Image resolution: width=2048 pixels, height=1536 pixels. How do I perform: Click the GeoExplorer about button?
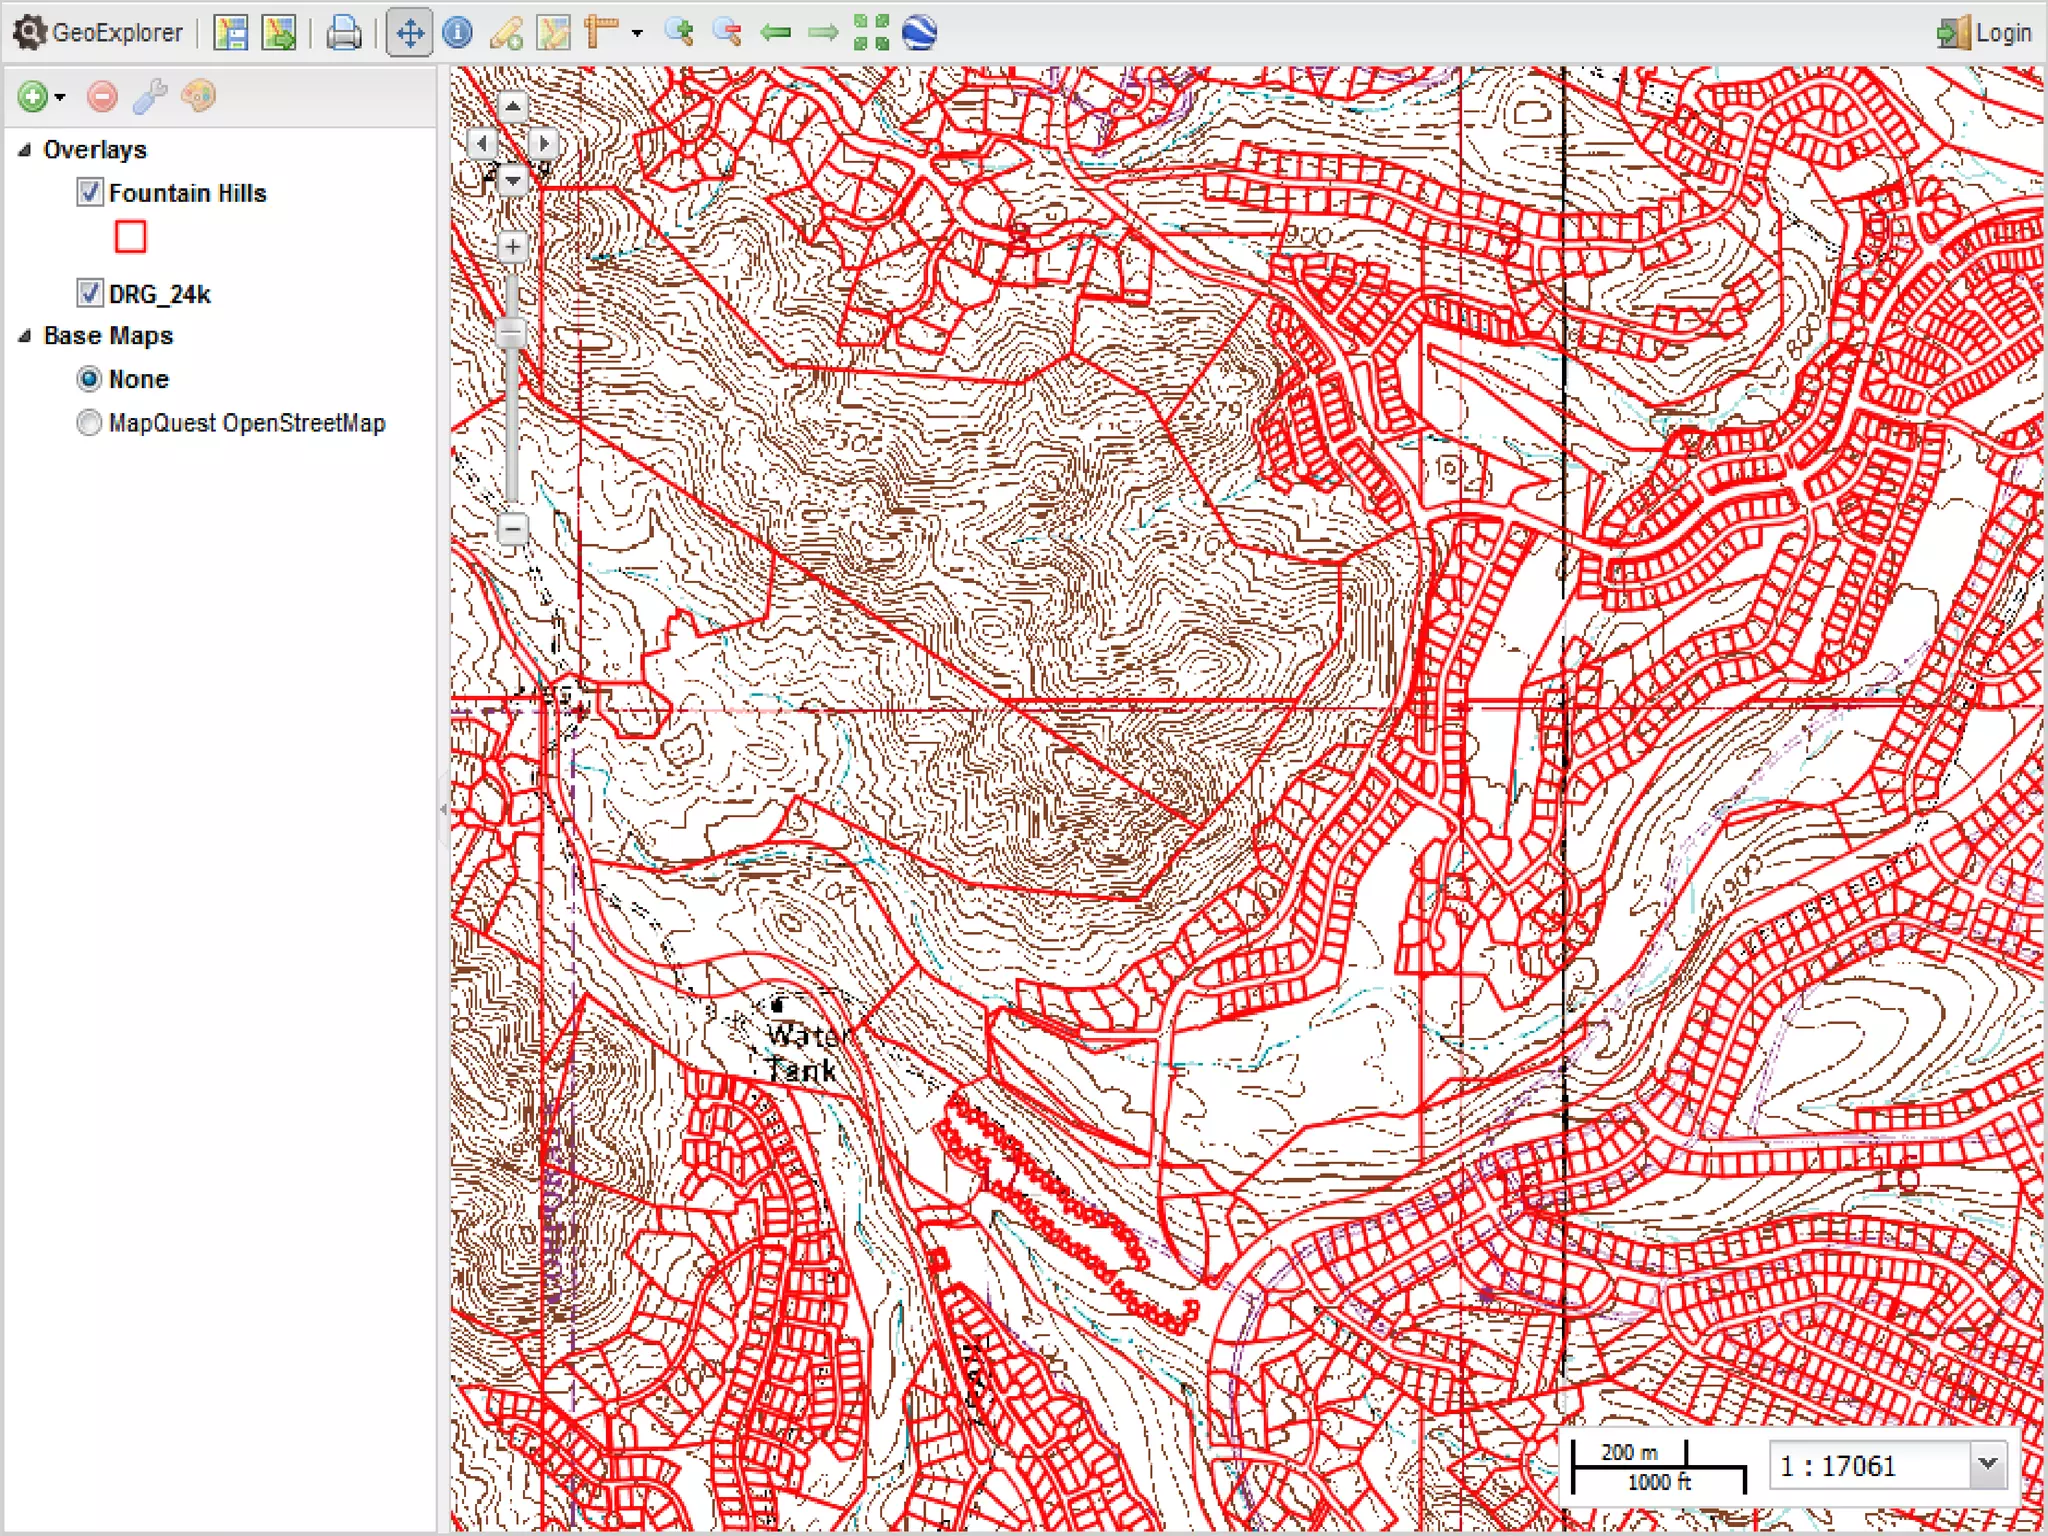pos(100,32)
